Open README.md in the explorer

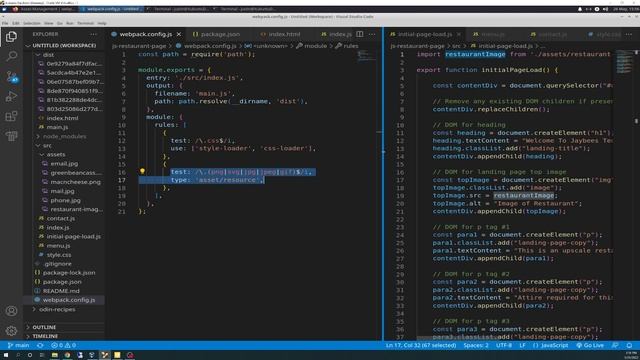(61, 291)
